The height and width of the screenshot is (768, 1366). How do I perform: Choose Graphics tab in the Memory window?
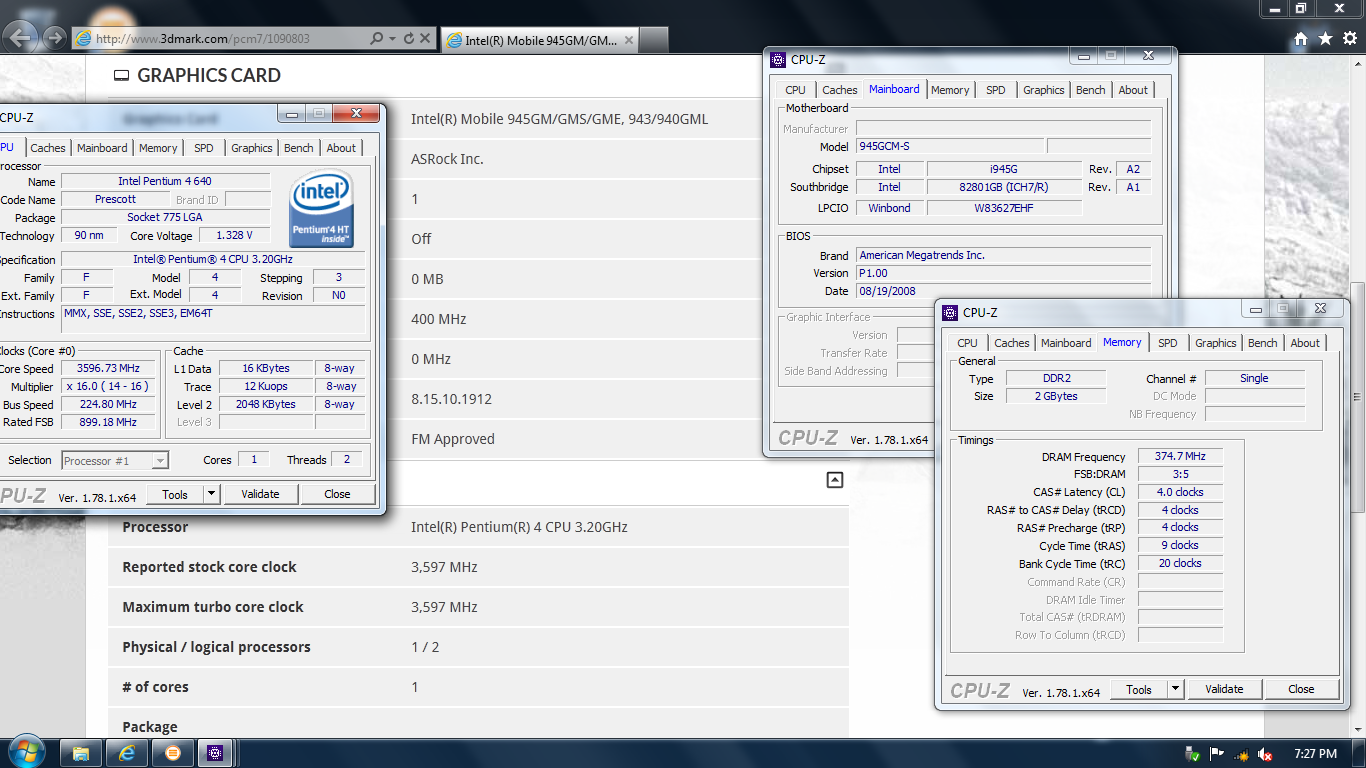point(1216,343)
